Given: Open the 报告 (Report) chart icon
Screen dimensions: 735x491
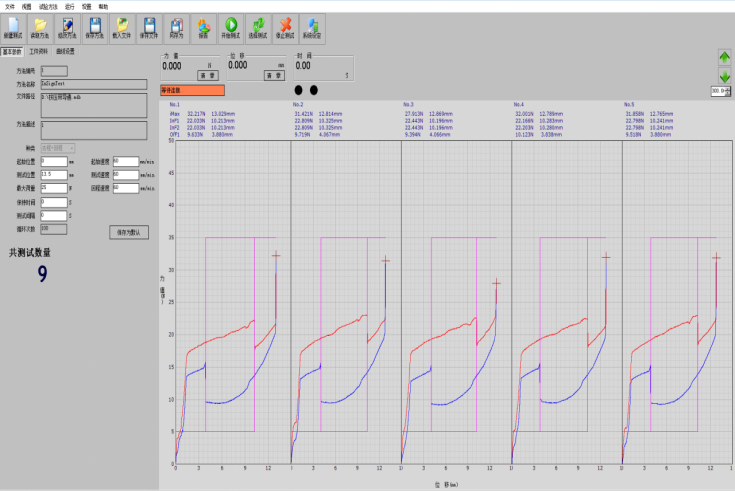Looking at the screenshot, I should point(202,27).
